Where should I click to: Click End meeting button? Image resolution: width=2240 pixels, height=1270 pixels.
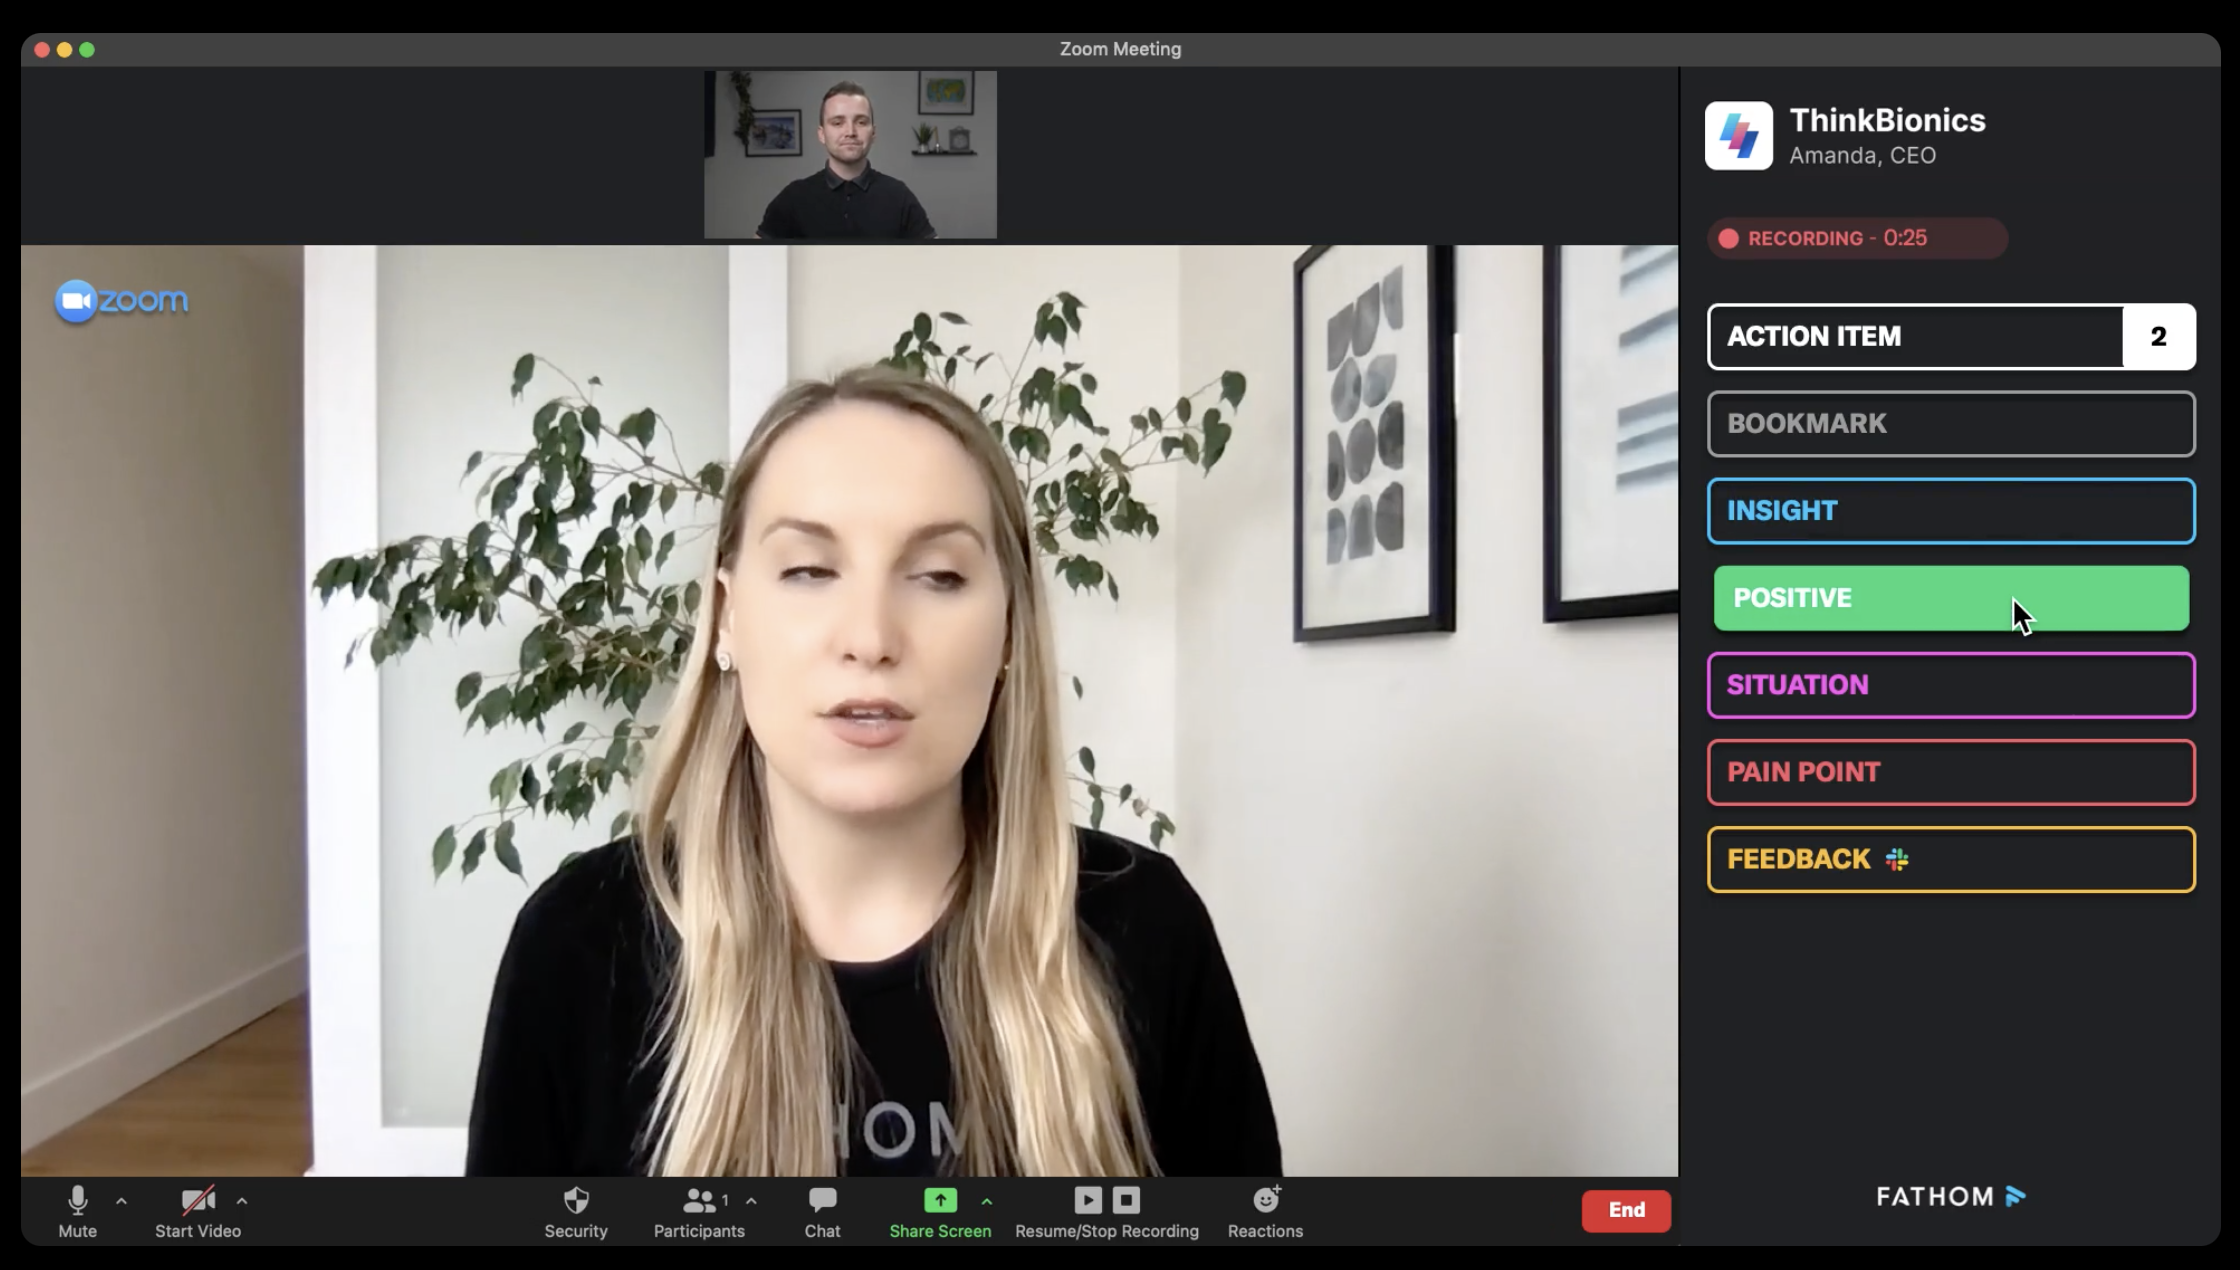[1625, 1208]
